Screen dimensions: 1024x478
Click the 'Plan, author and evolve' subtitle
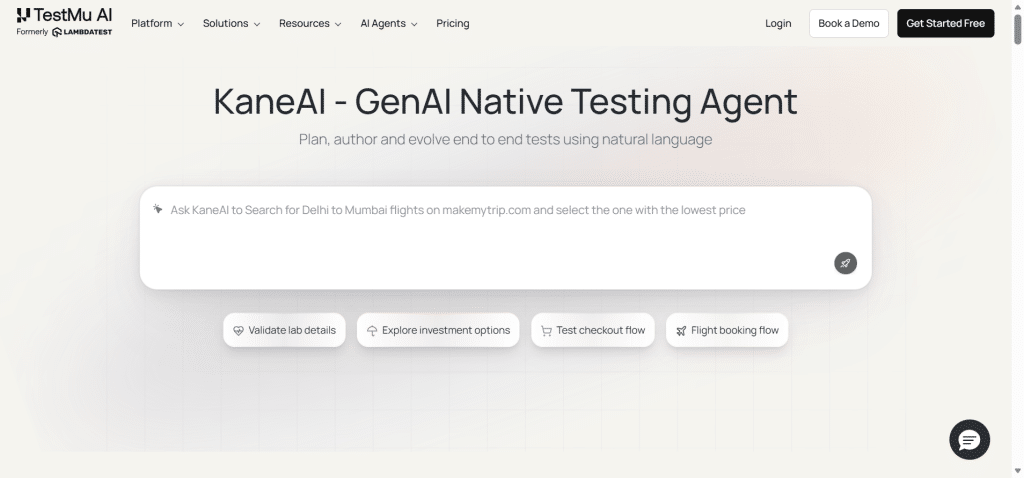point(505,139)
